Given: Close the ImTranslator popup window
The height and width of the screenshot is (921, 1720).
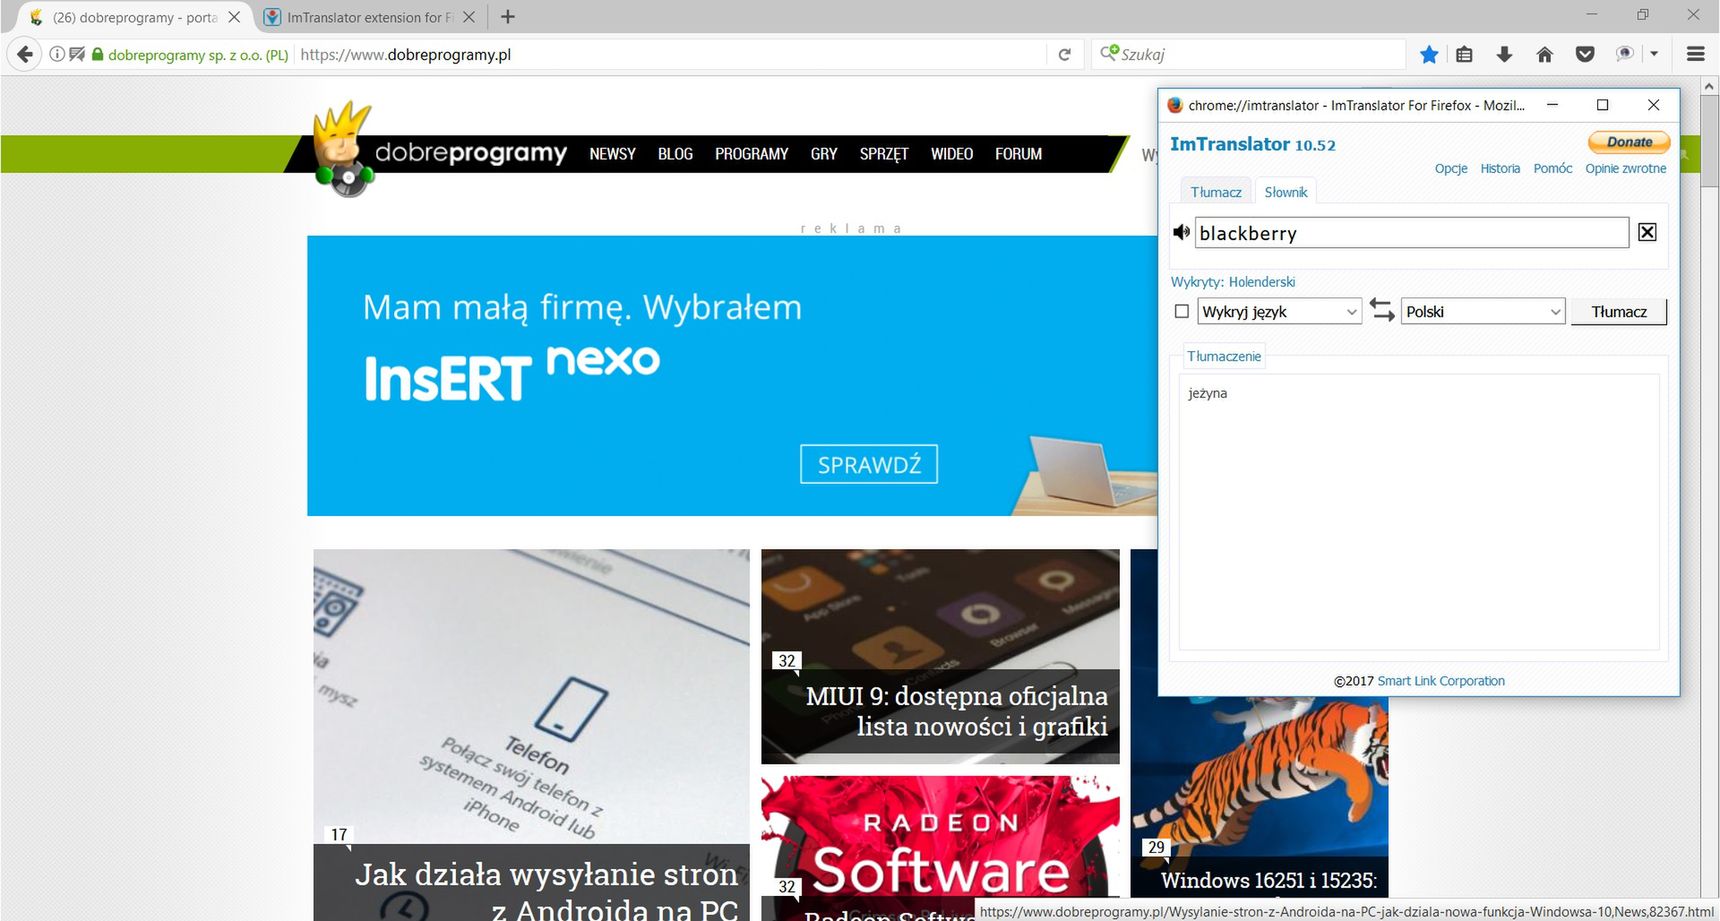Looking at the screenshot, I should point(1653,105).
